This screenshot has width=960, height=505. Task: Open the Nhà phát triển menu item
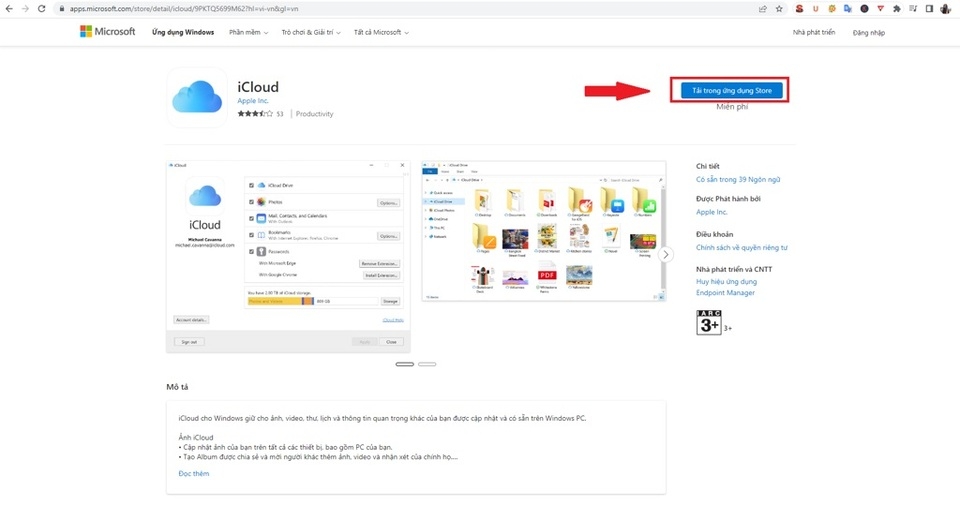[x=813, y=32]
